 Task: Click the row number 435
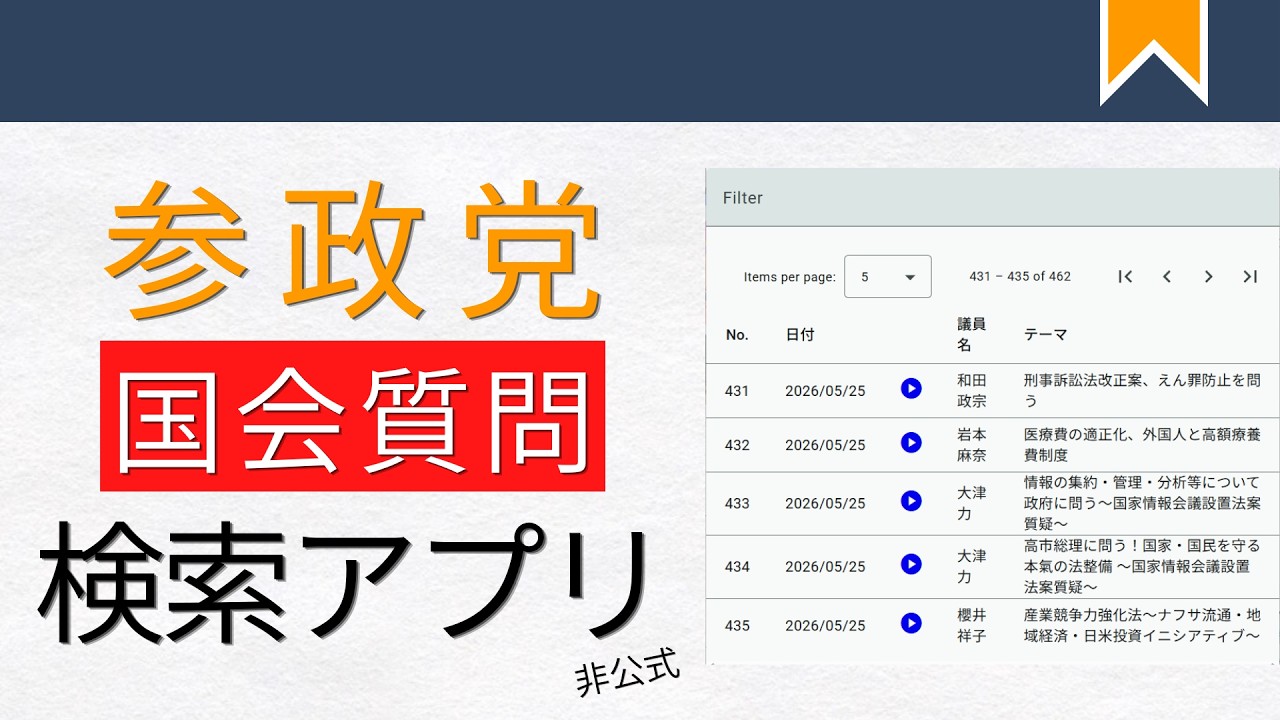[737, 626]
